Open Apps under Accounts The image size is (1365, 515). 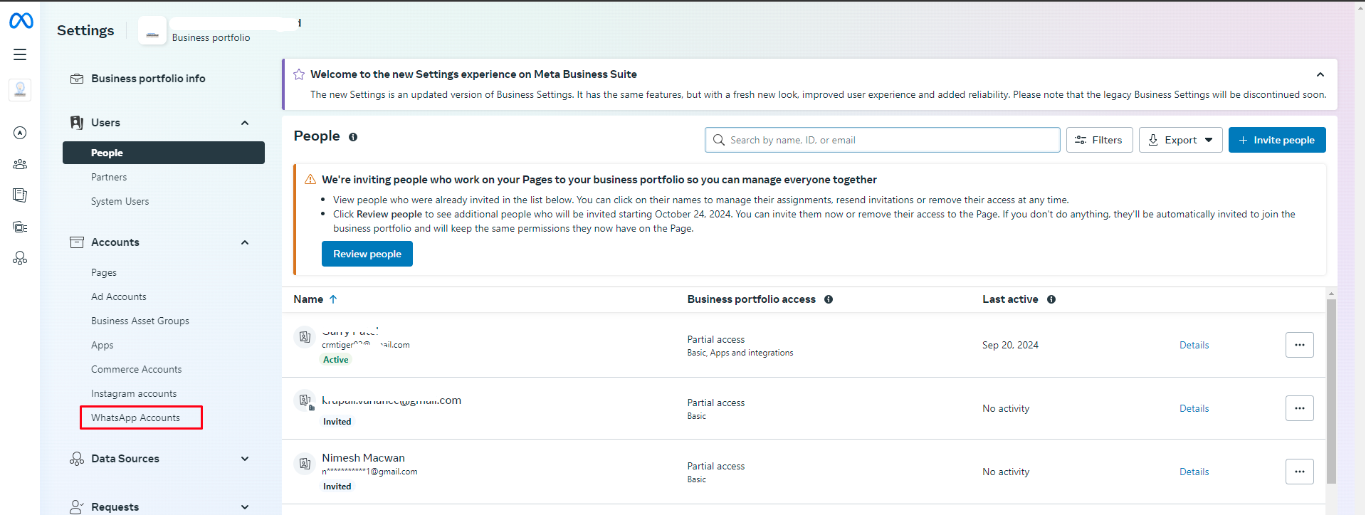point(102,345)
